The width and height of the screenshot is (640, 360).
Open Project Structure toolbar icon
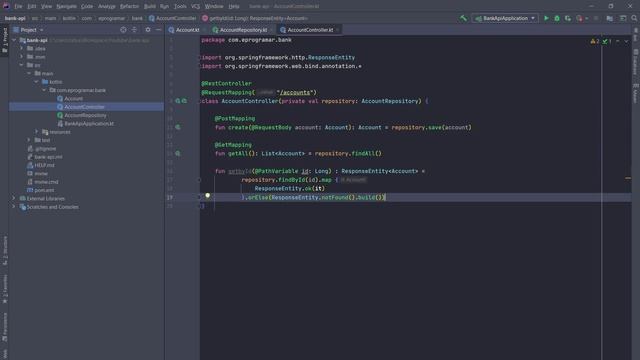click(609, 18)
